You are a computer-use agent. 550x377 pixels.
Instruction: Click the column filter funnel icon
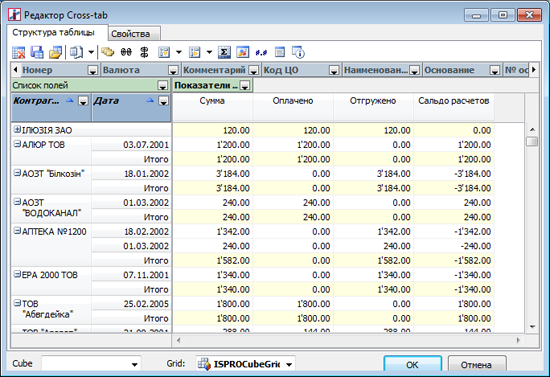tap(164, 53)
